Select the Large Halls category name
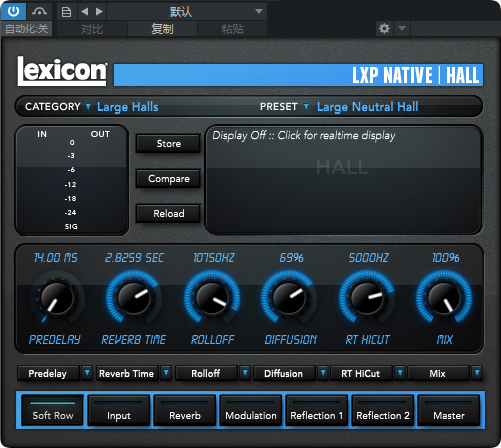501x448 pixels. [128, 107]
